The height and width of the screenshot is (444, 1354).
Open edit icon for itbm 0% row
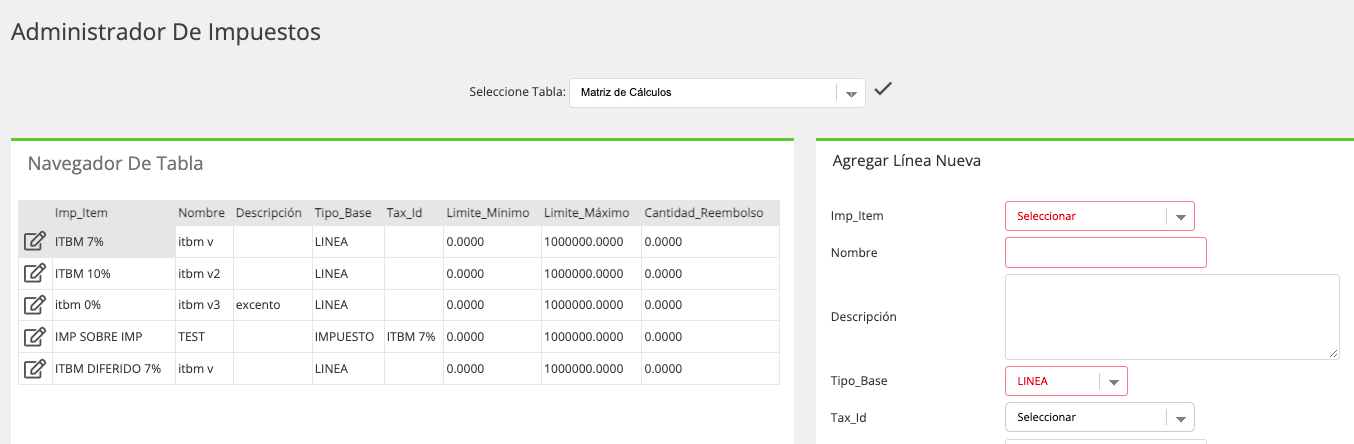[35, 305]
